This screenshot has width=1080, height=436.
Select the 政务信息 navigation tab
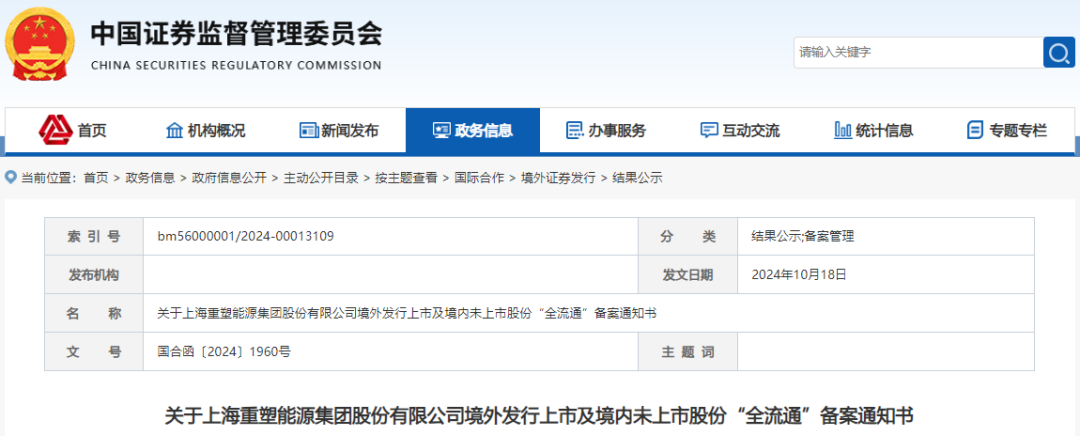point(472,129)
